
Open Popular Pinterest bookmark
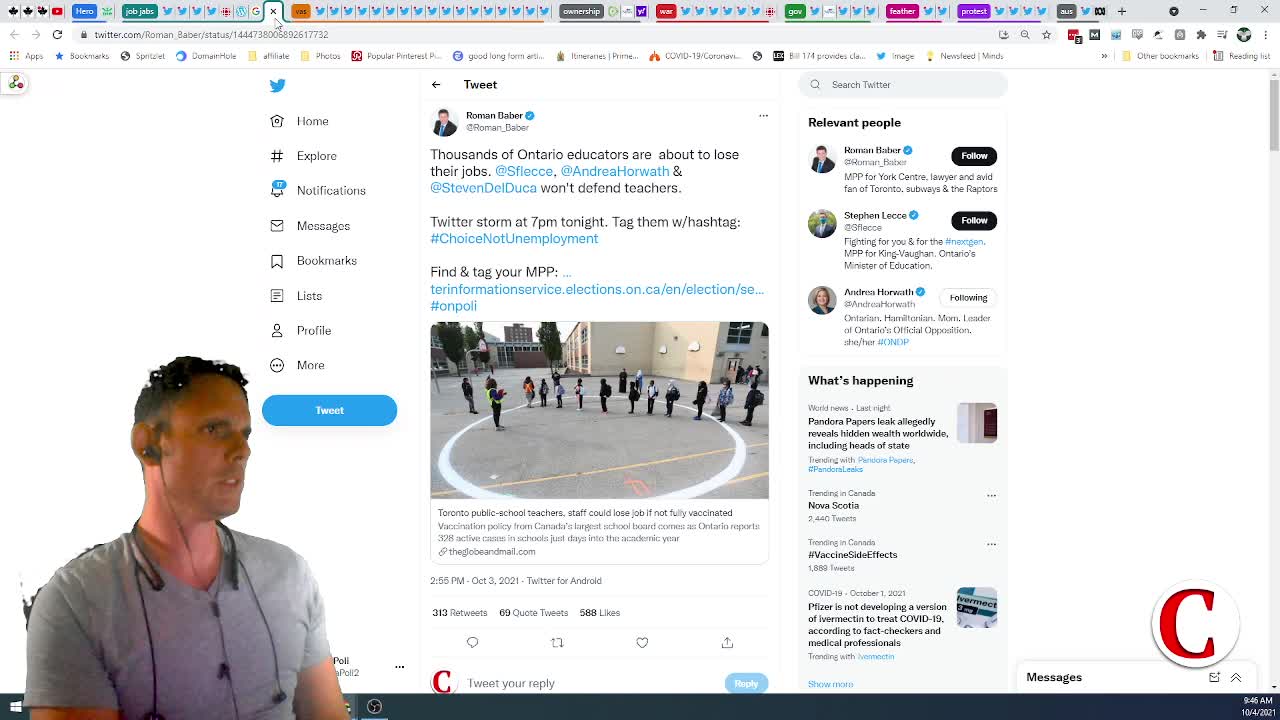click(x=396, y=56)
